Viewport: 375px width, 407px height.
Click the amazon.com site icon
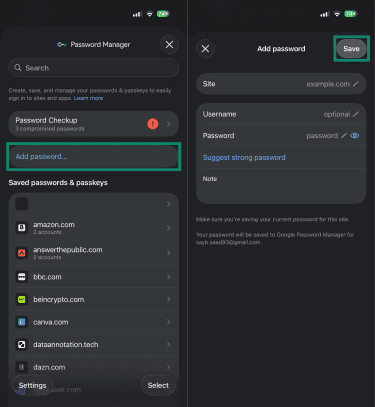[22, 228]
